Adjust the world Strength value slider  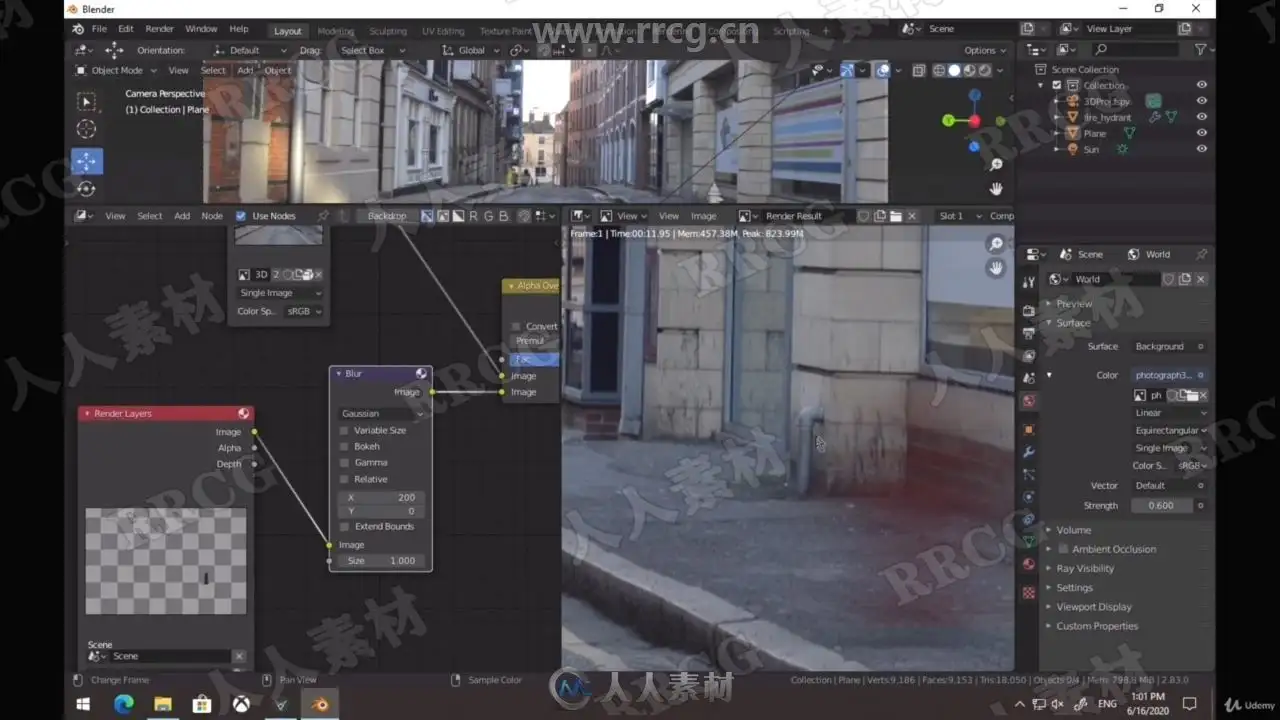(1162, 506)
